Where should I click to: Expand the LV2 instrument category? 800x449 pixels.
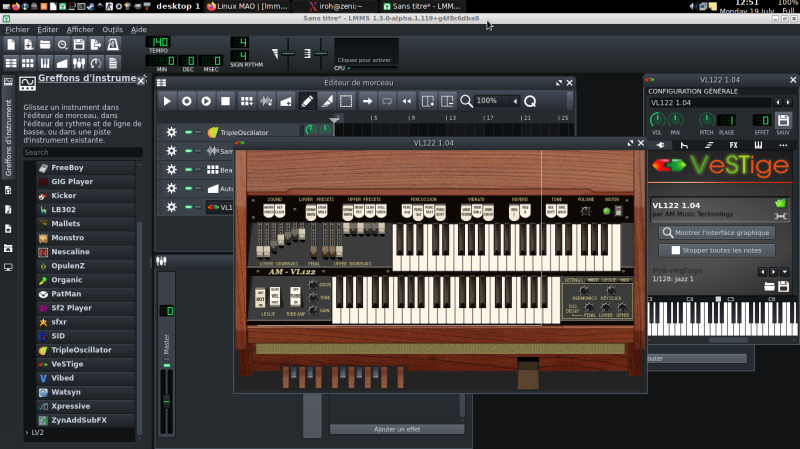27,433
